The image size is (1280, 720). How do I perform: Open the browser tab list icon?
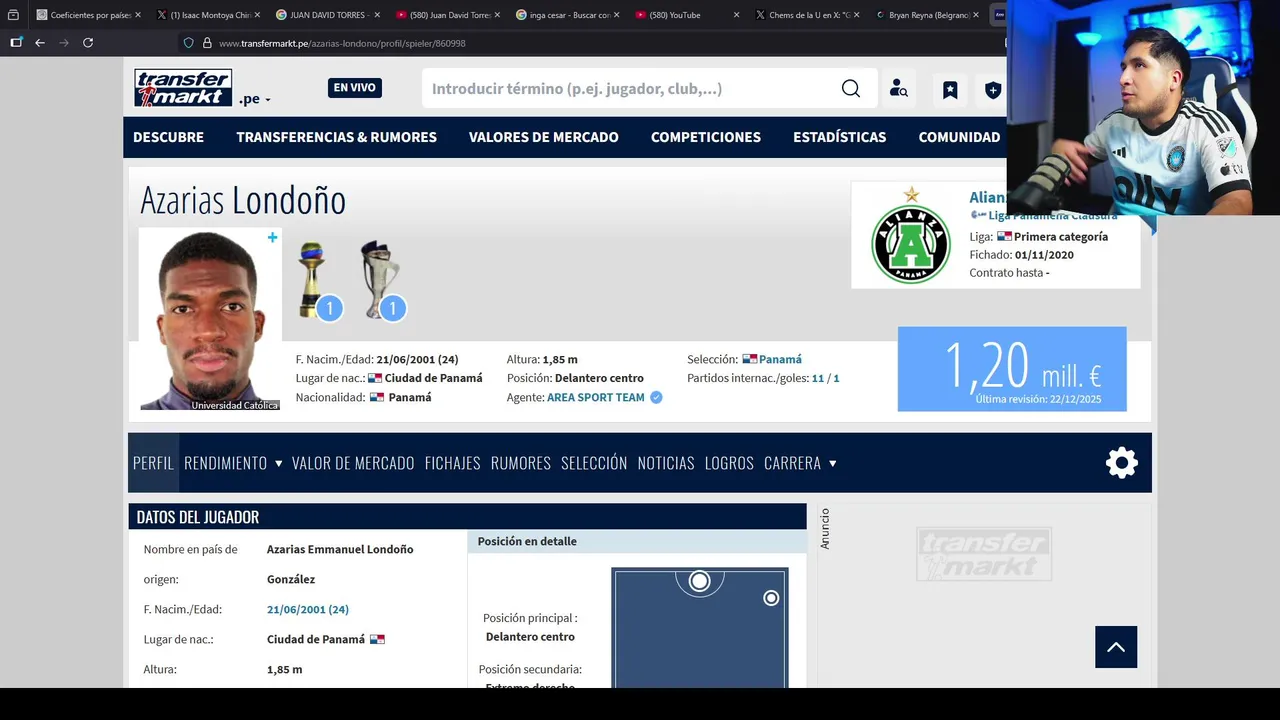[13, 15]
